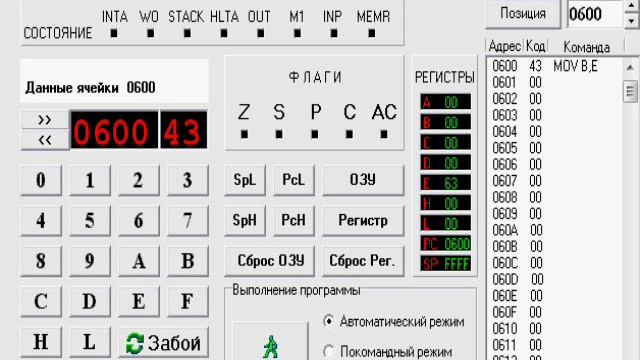
Task: Select the row 0600 43 MOV B,E
Action: click(555, 66)
